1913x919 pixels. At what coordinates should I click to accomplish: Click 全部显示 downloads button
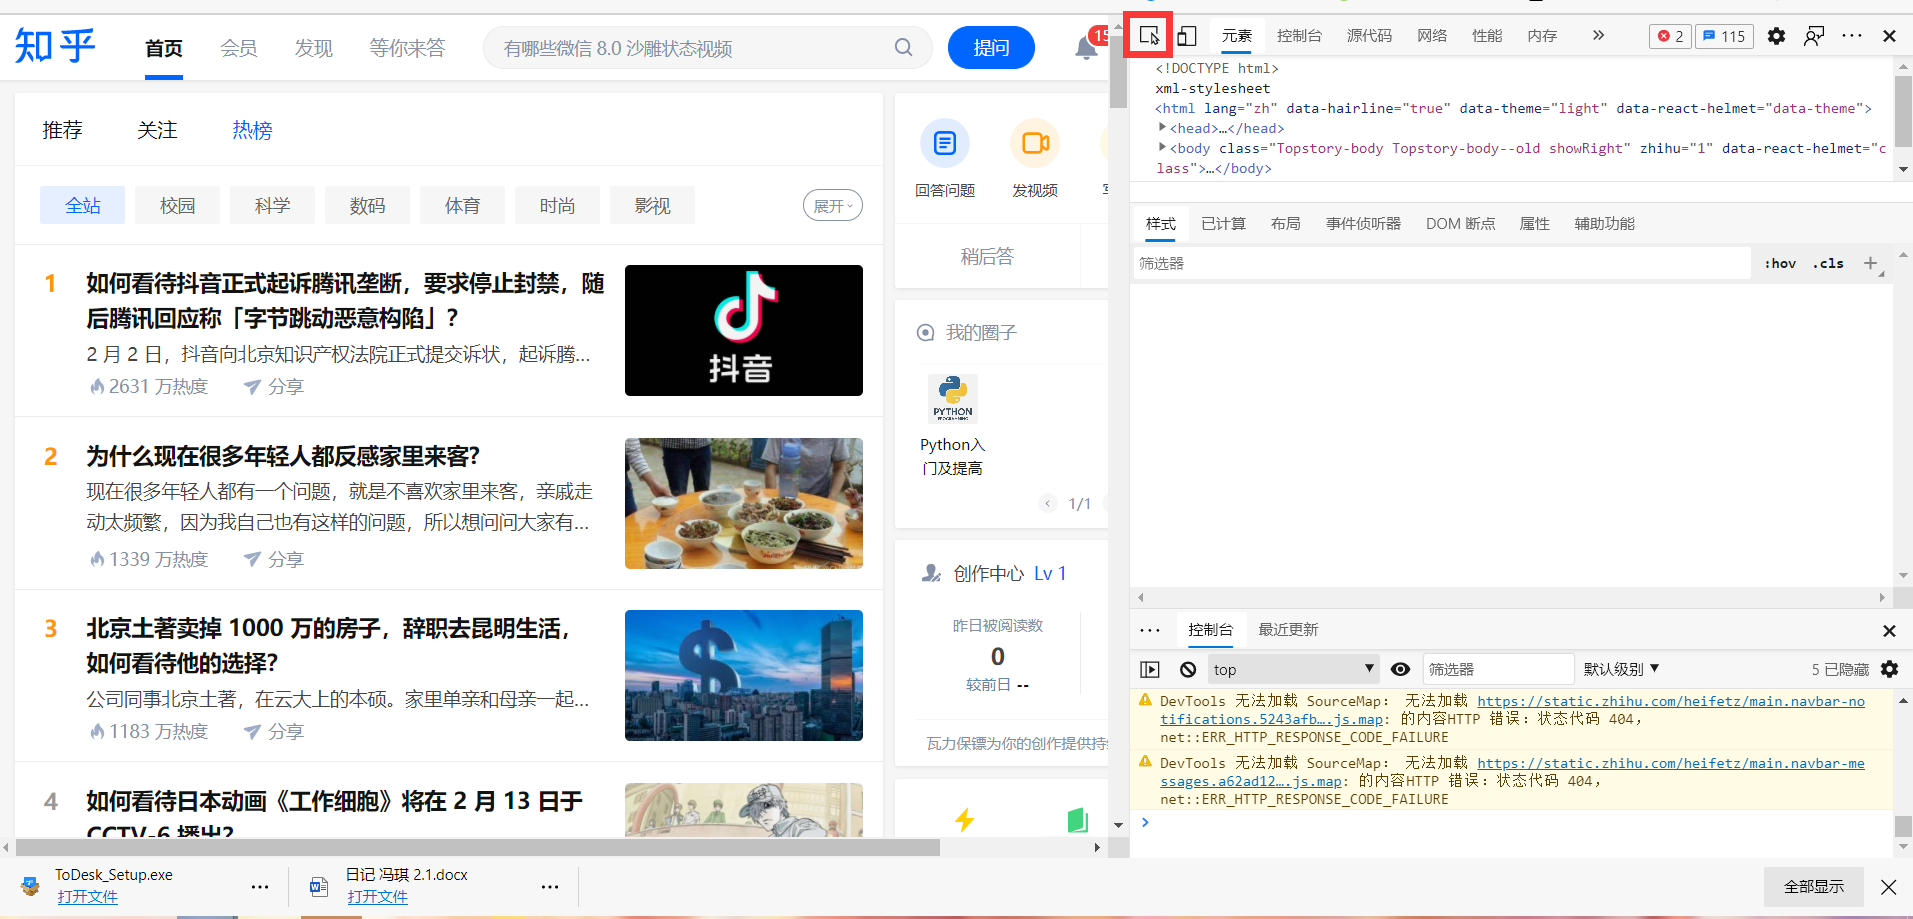[x=1814, y=887]
